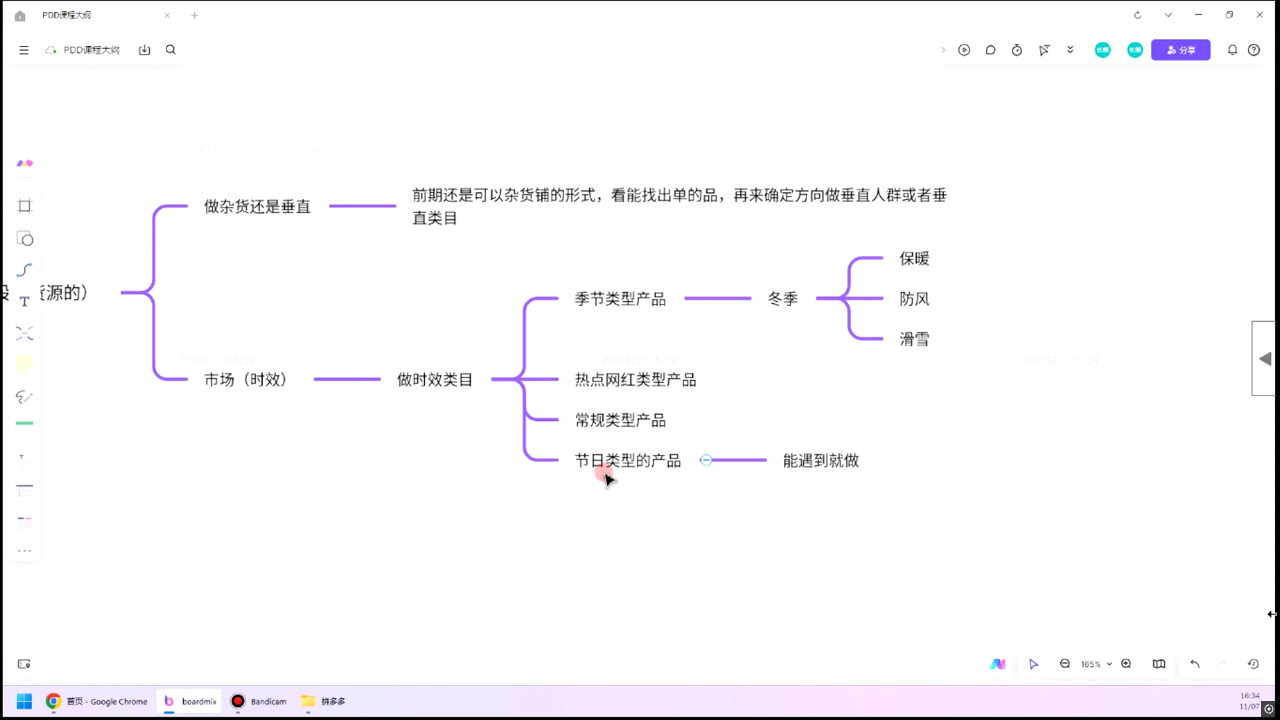Open the 165% zoom level dropdown
This screenshot has width=1280, height=720.
coord(1096,664)
